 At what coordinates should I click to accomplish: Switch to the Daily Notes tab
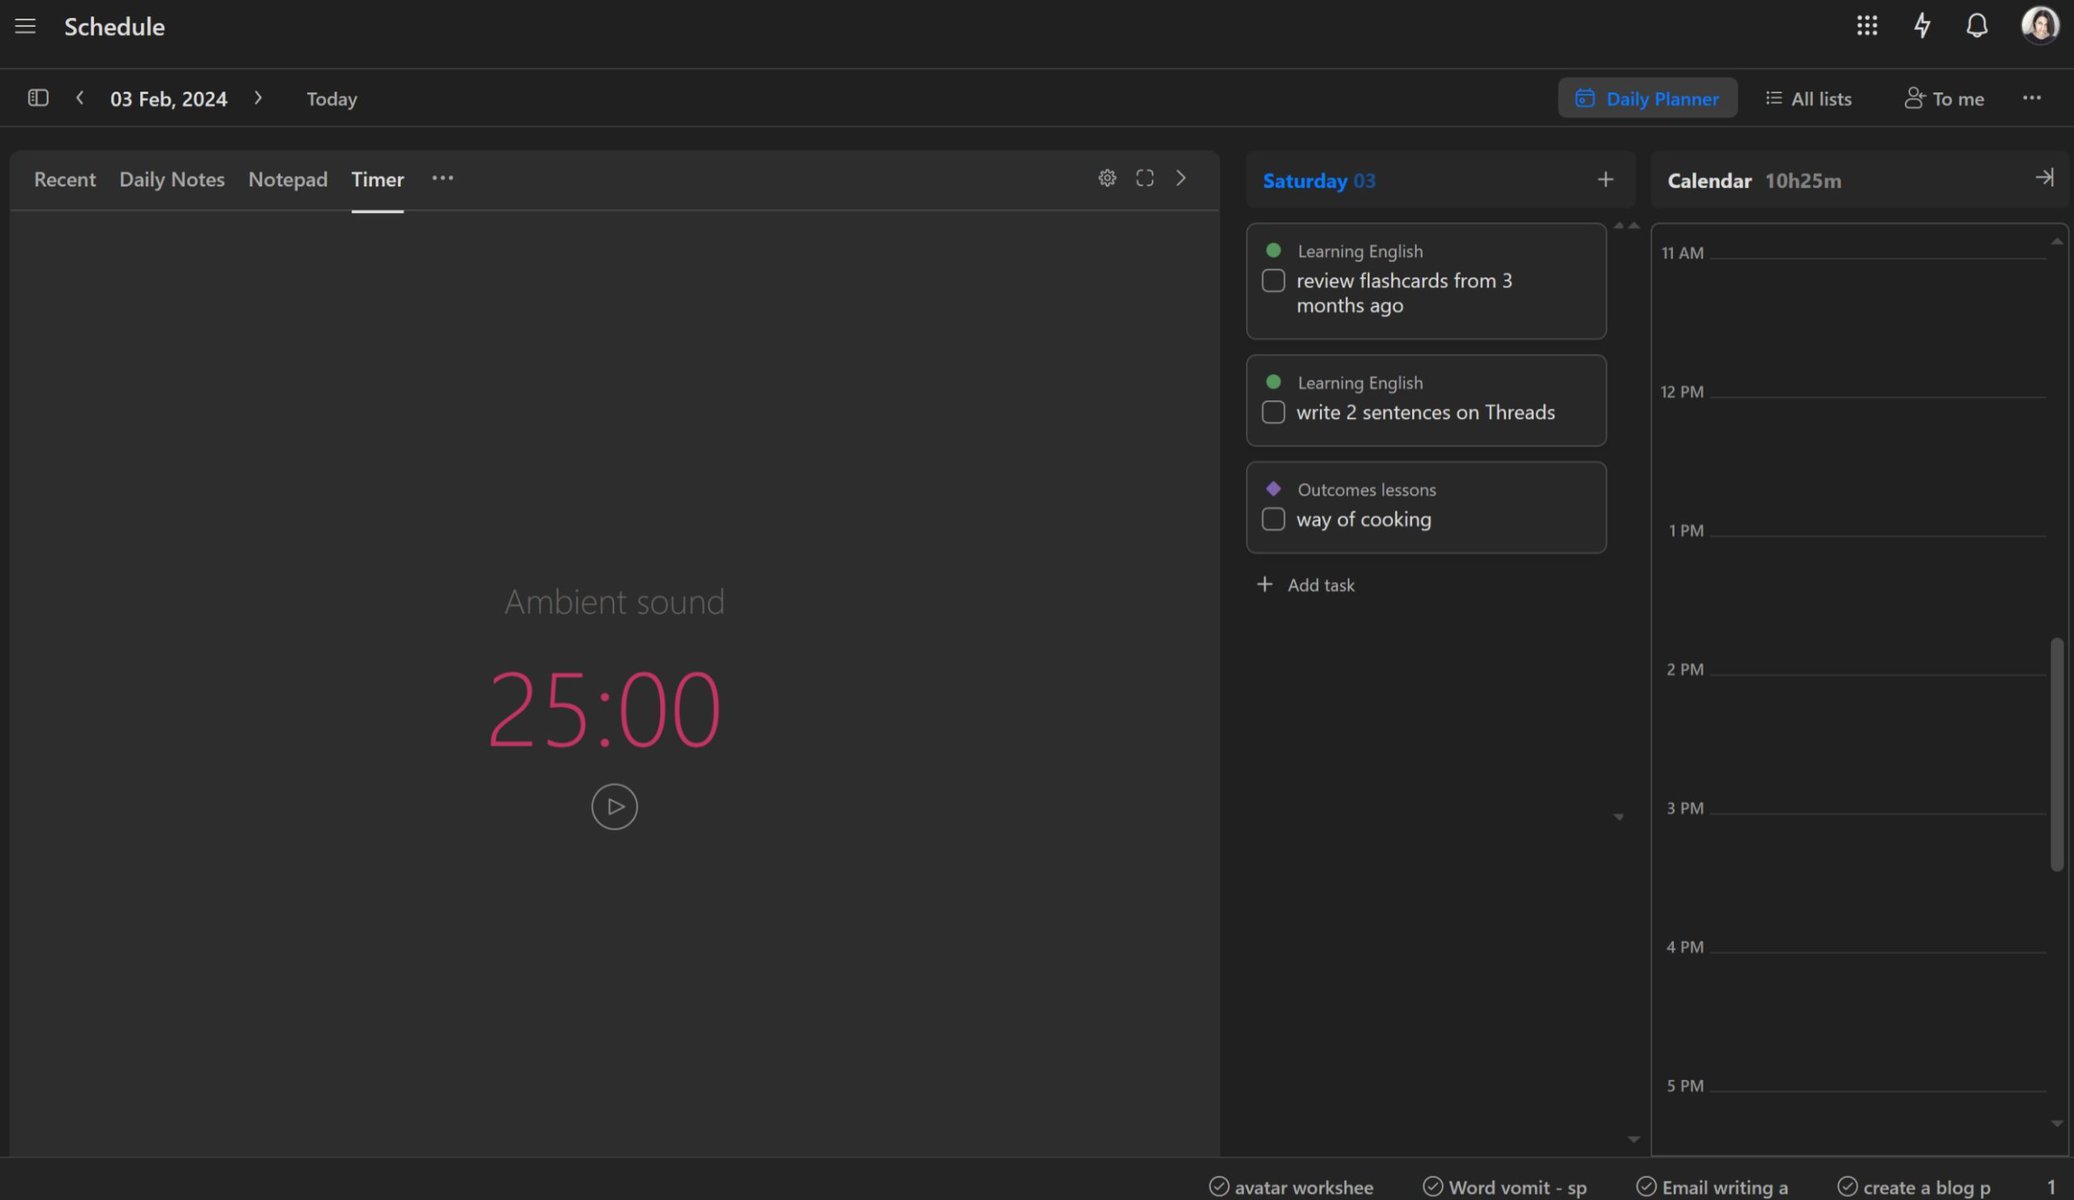tap(171, 179)
